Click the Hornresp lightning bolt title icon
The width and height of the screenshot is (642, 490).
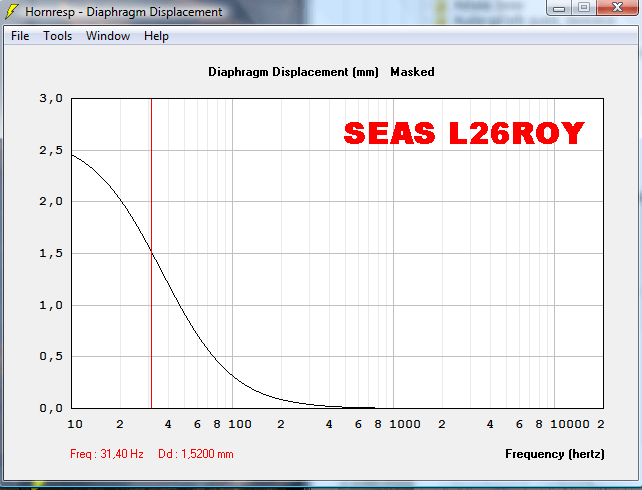click(12, 11)
